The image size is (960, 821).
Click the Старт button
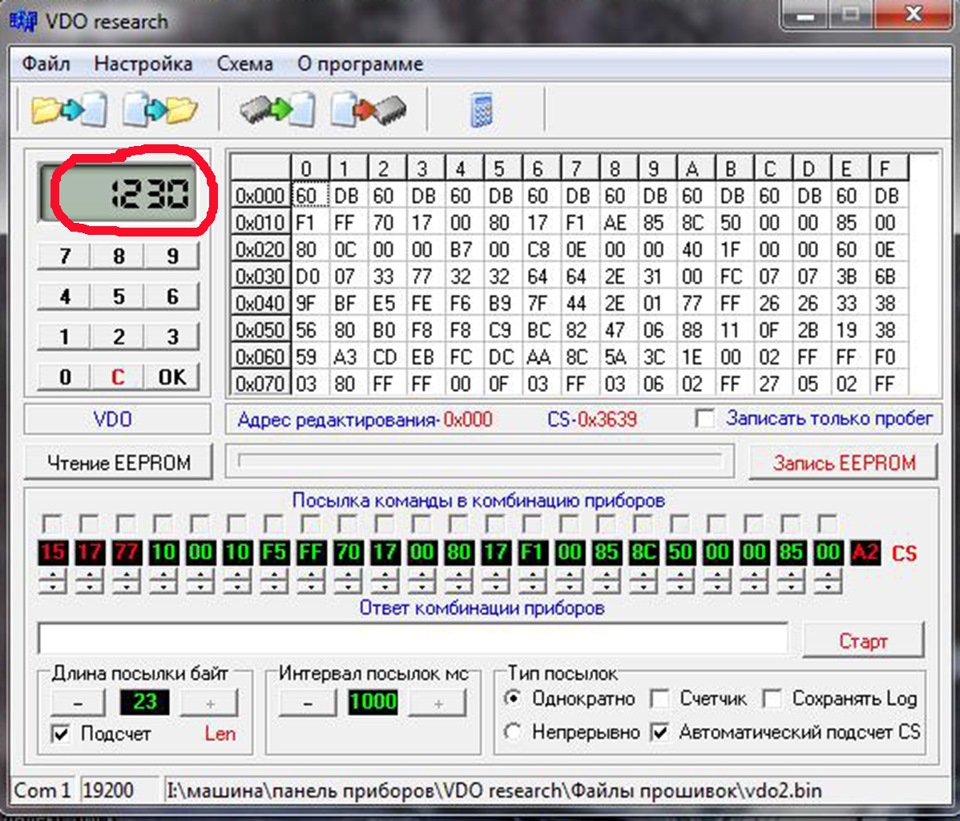point(863,640)
